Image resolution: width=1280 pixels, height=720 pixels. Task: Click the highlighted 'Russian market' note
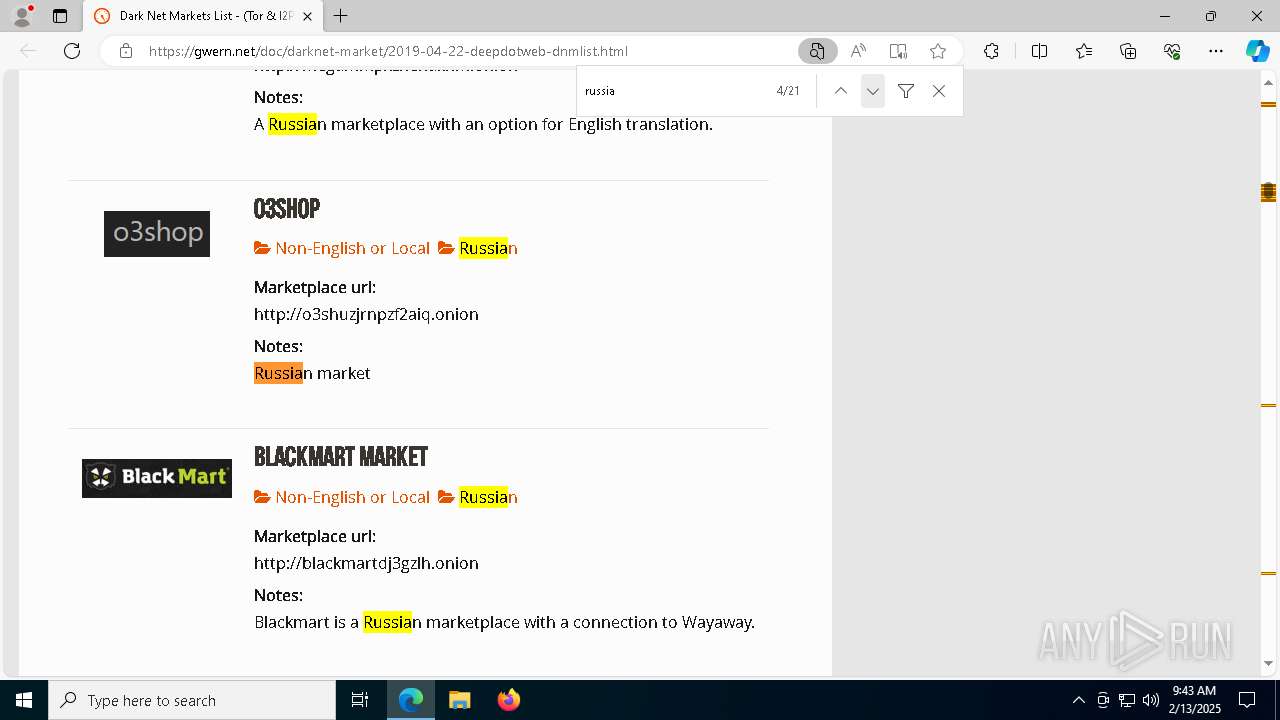click(x=312, y=373)
